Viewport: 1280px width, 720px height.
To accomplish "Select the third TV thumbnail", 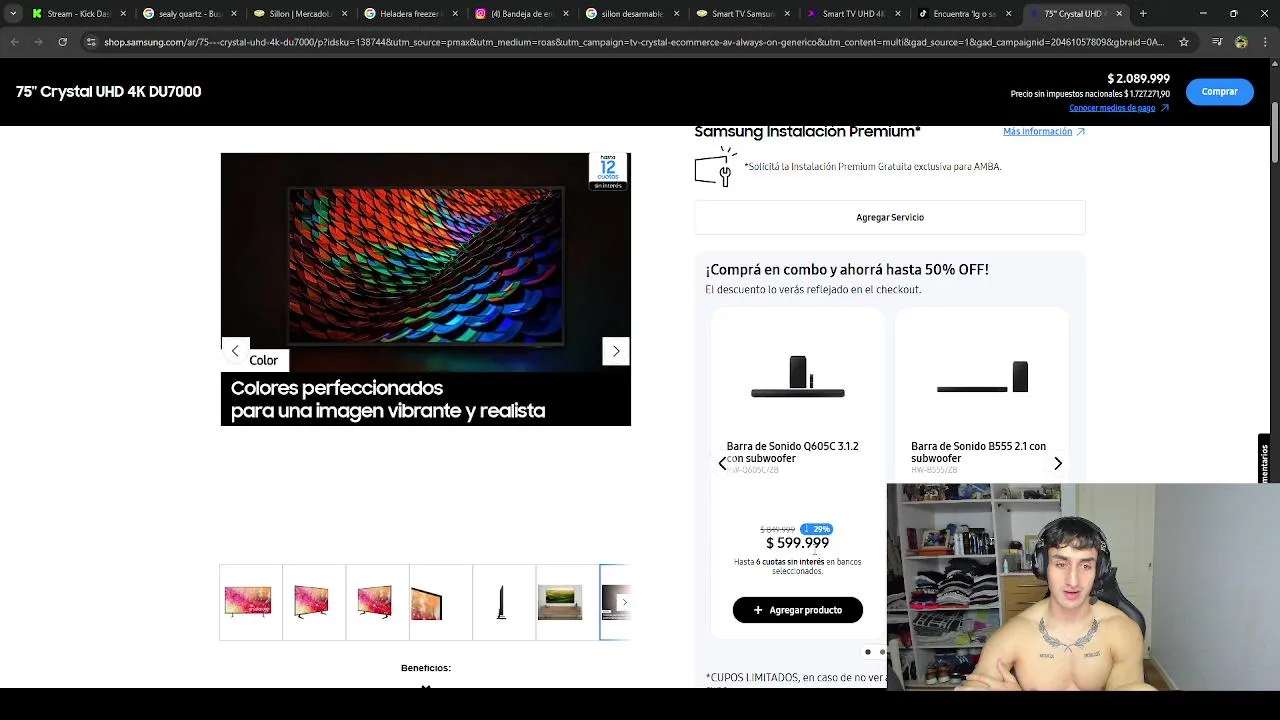I will [x=375, y=602].
